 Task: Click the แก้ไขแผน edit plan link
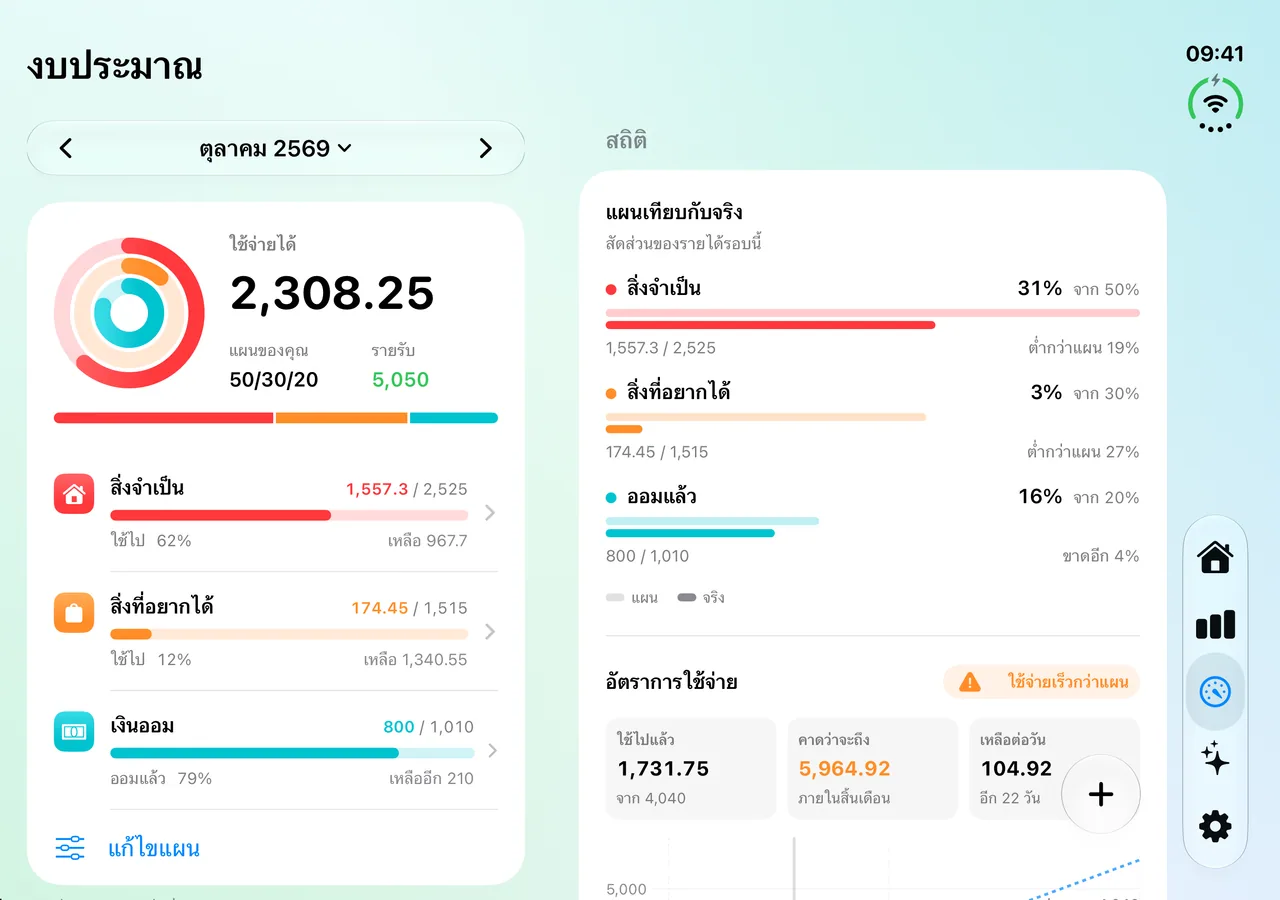(154, 849)
